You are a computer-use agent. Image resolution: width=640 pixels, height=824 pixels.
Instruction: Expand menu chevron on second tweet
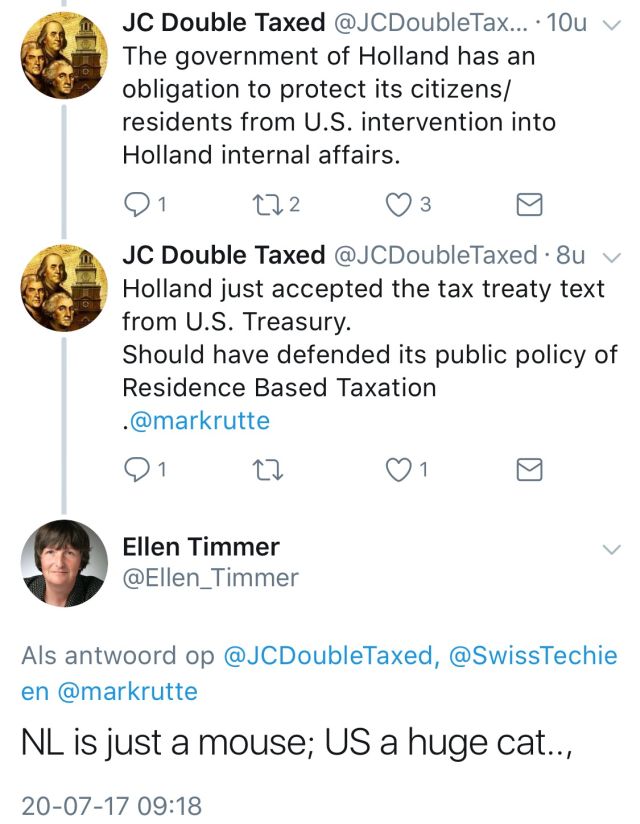(613, 256)
